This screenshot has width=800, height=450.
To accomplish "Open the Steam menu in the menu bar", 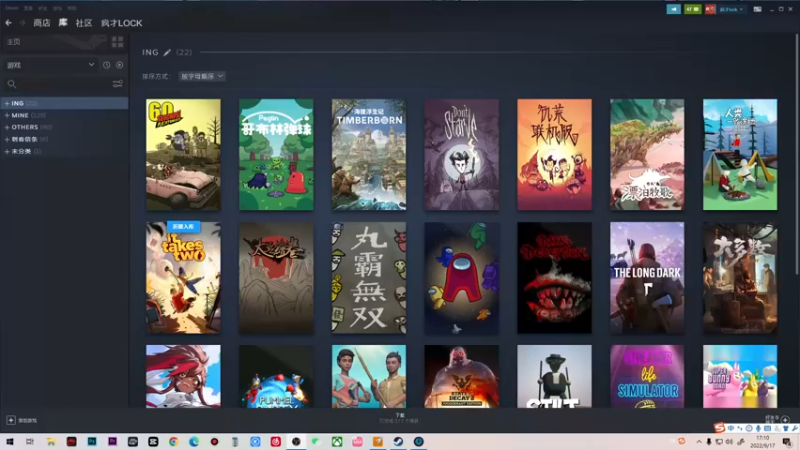I will pos(12,8).
